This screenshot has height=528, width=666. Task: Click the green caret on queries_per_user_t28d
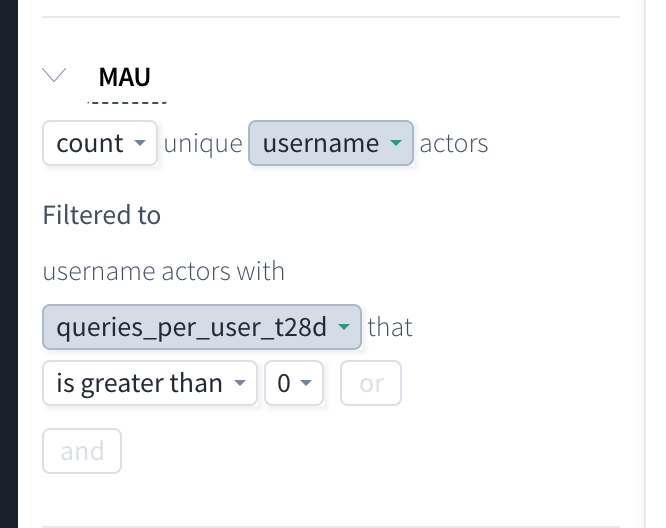point(344,327)
